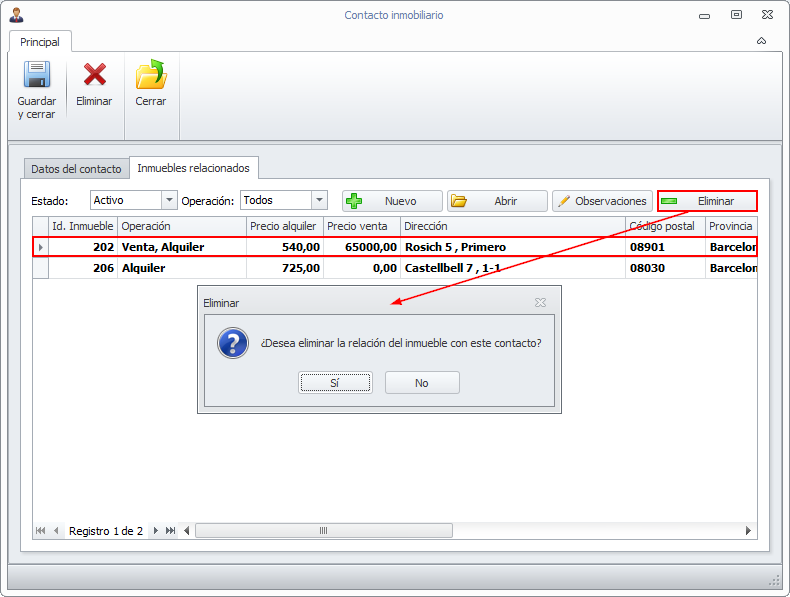Click postal code 08030 cell
This screenshot has width=790, height=597.
666,268
